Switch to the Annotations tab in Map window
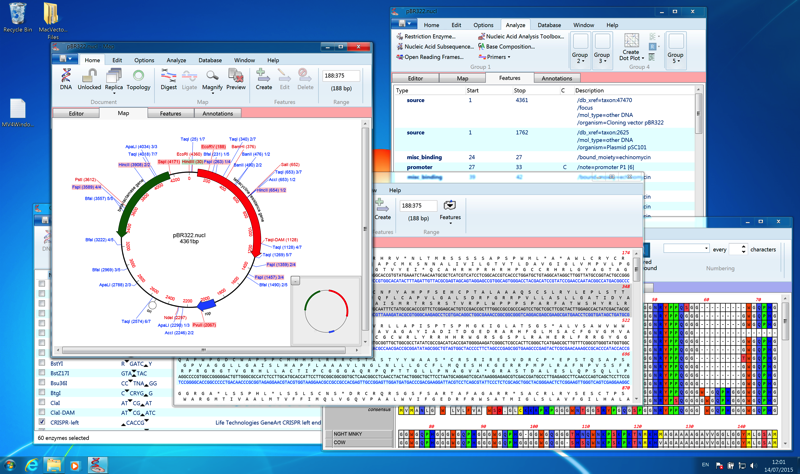The width and height of the screenshot is (800, 474). tap(217, 113)
